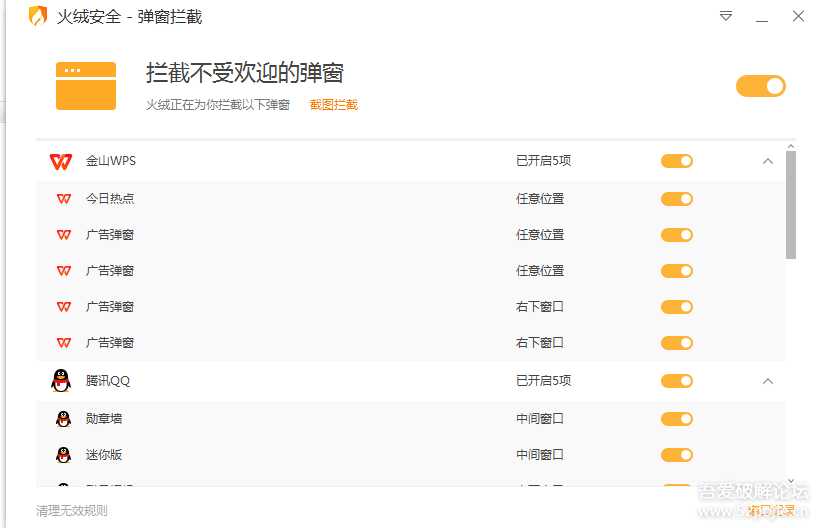Image resolution: width=818 pixels, height=528 pixels.
Task: Click the Huorong flame logo in title bar
Action: pos(38,16)
